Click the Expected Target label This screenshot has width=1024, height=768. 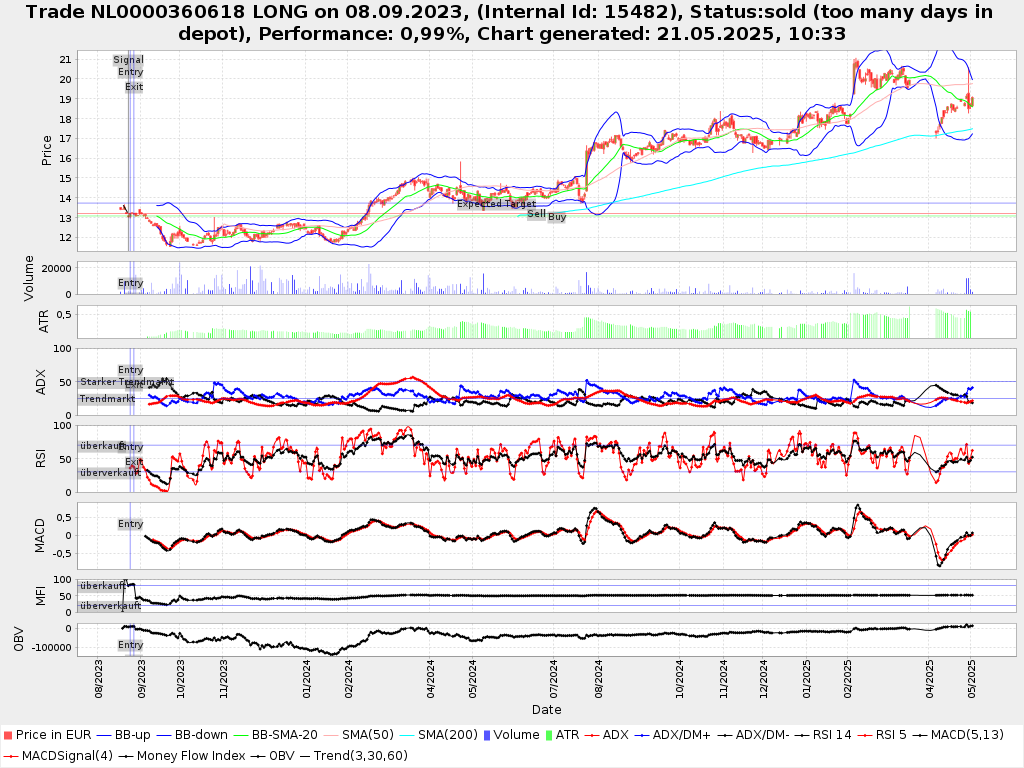[496, 203]
